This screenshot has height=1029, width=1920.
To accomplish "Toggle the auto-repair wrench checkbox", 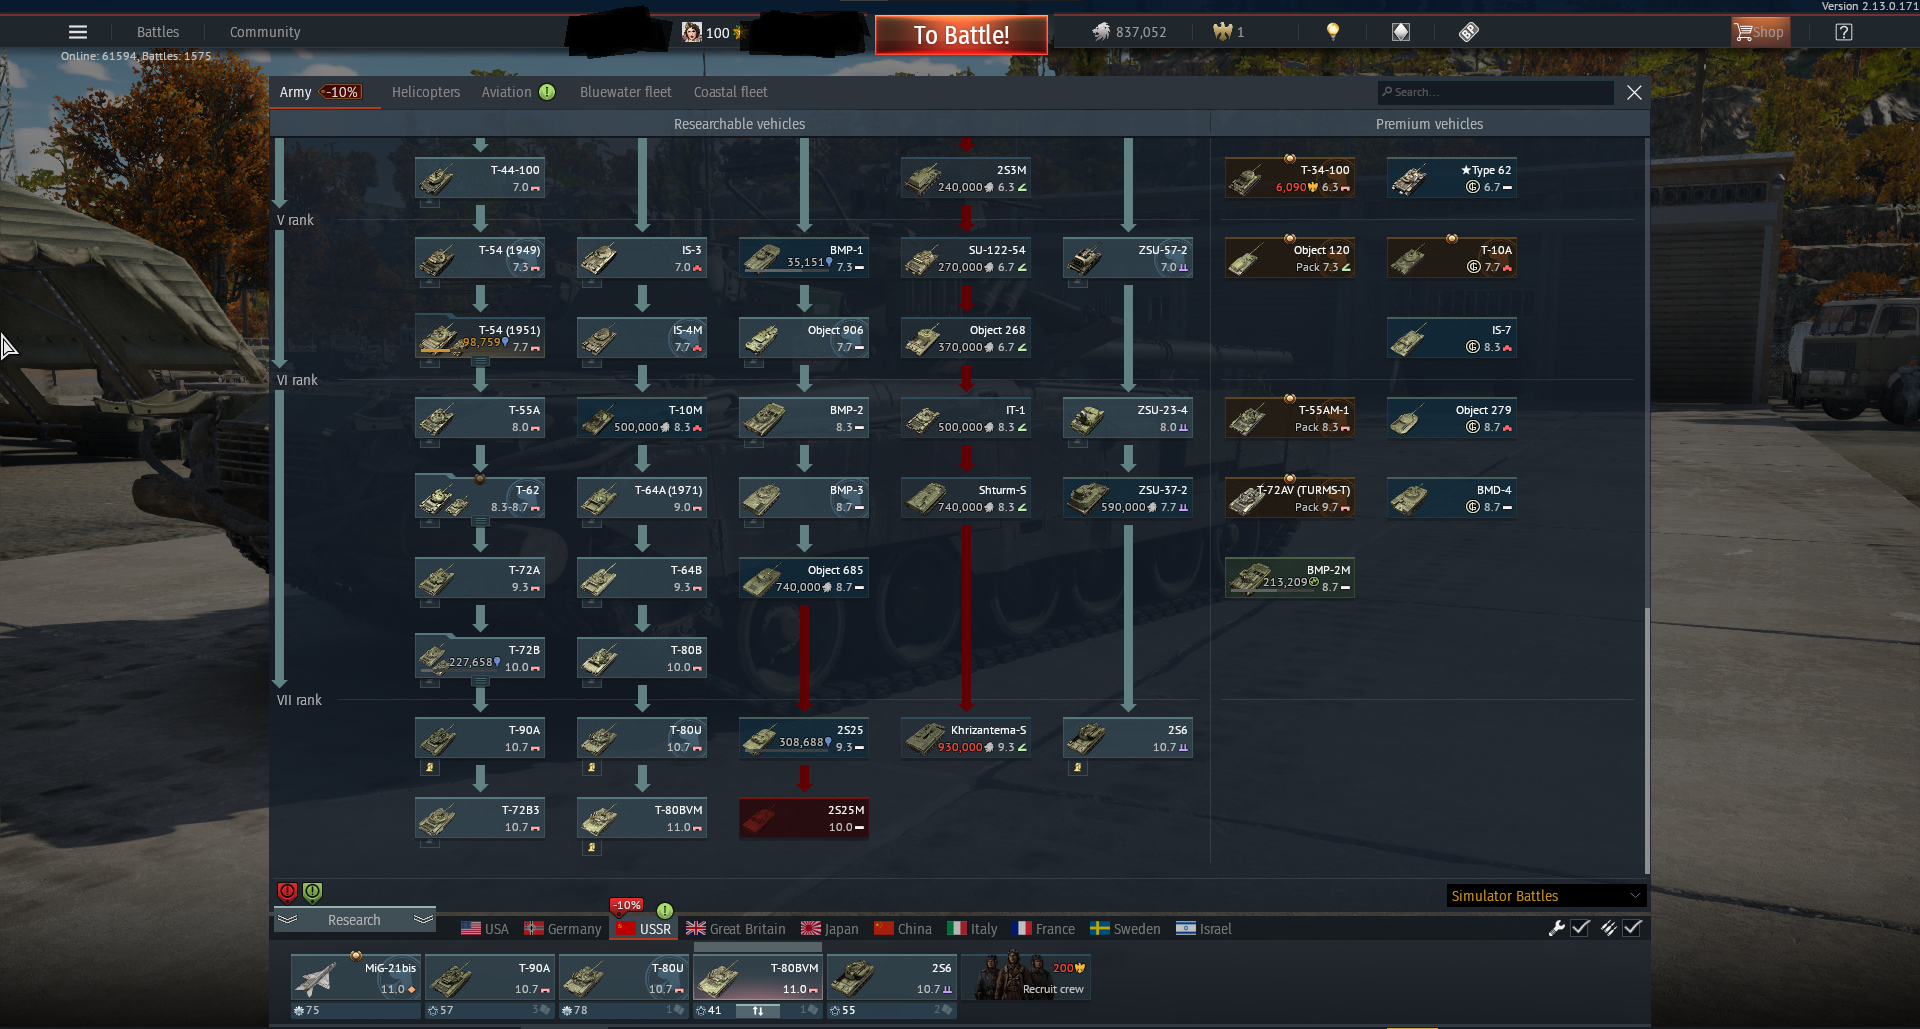I will pyautogui.click(x=1580, y=928).
